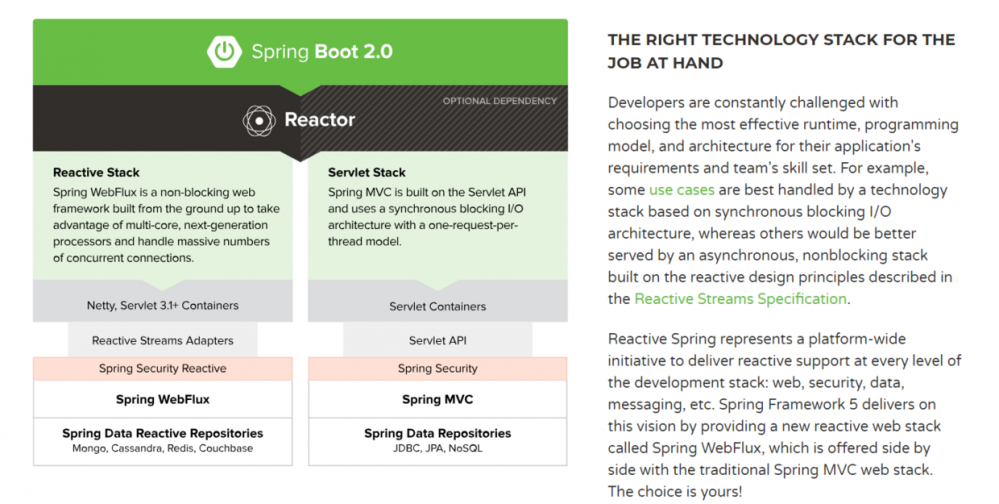Click the Reactor atom logo icon
Viewport: 999px width, 504px height.
click(x=259, y=121)
